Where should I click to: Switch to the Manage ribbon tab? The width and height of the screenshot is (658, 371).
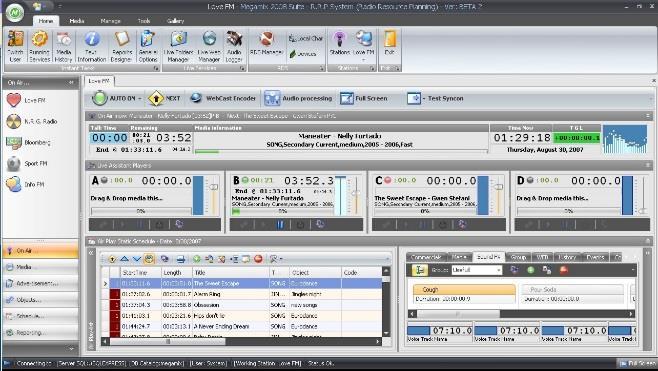tap(111, 21)
